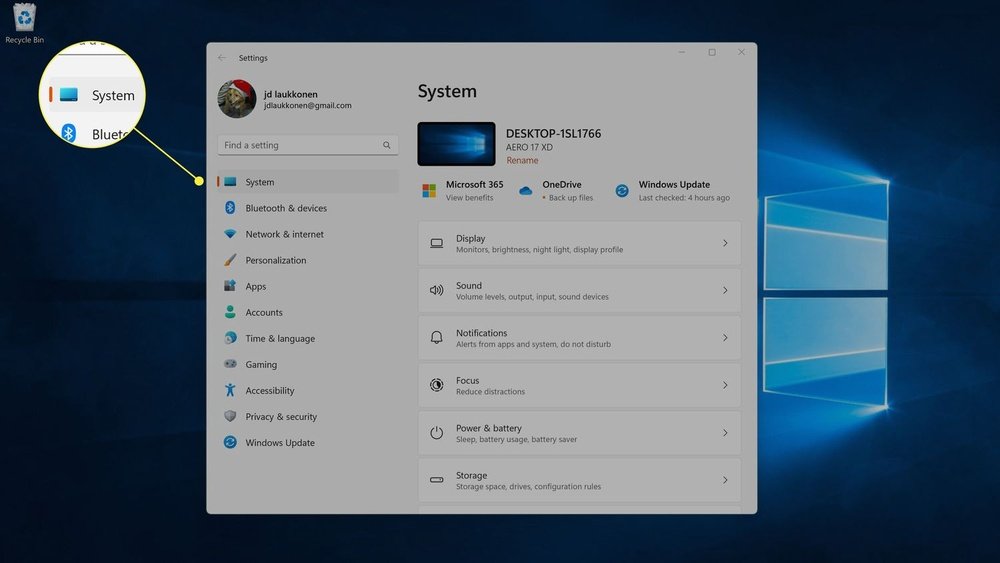Open Time & language section

[x=280, y=339]
